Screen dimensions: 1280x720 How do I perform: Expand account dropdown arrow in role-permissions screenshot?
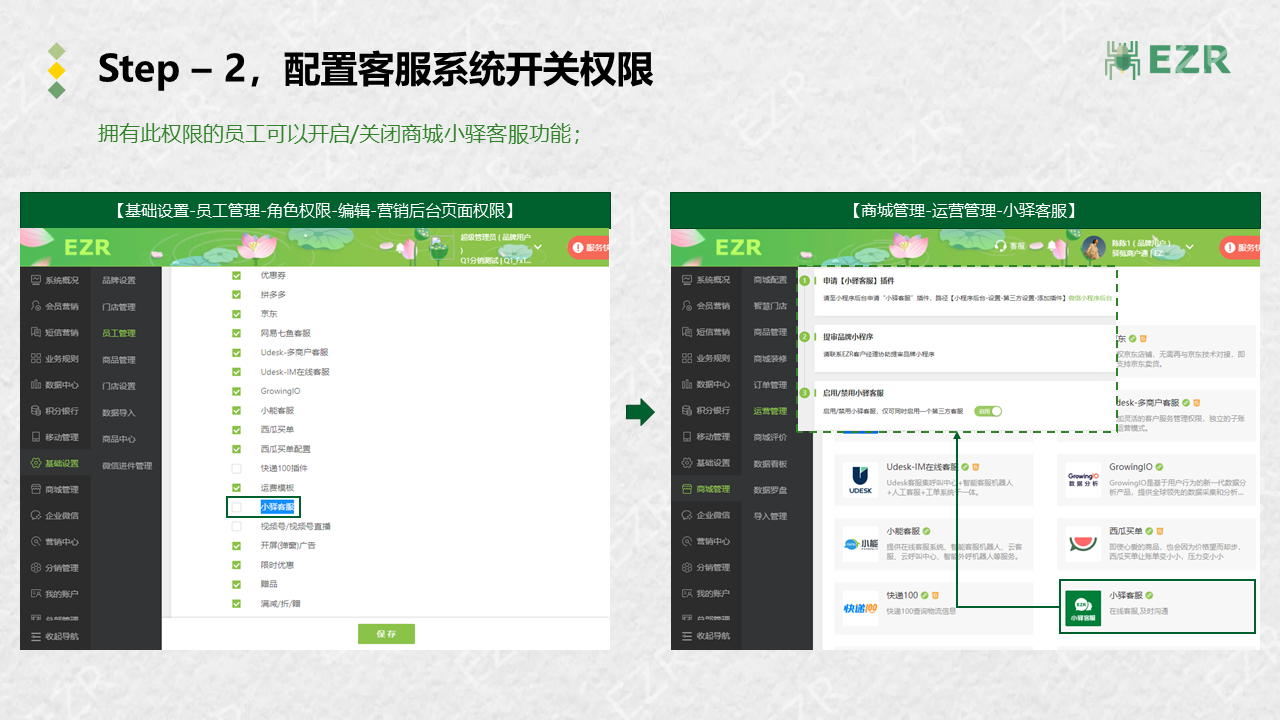[538, 247]
